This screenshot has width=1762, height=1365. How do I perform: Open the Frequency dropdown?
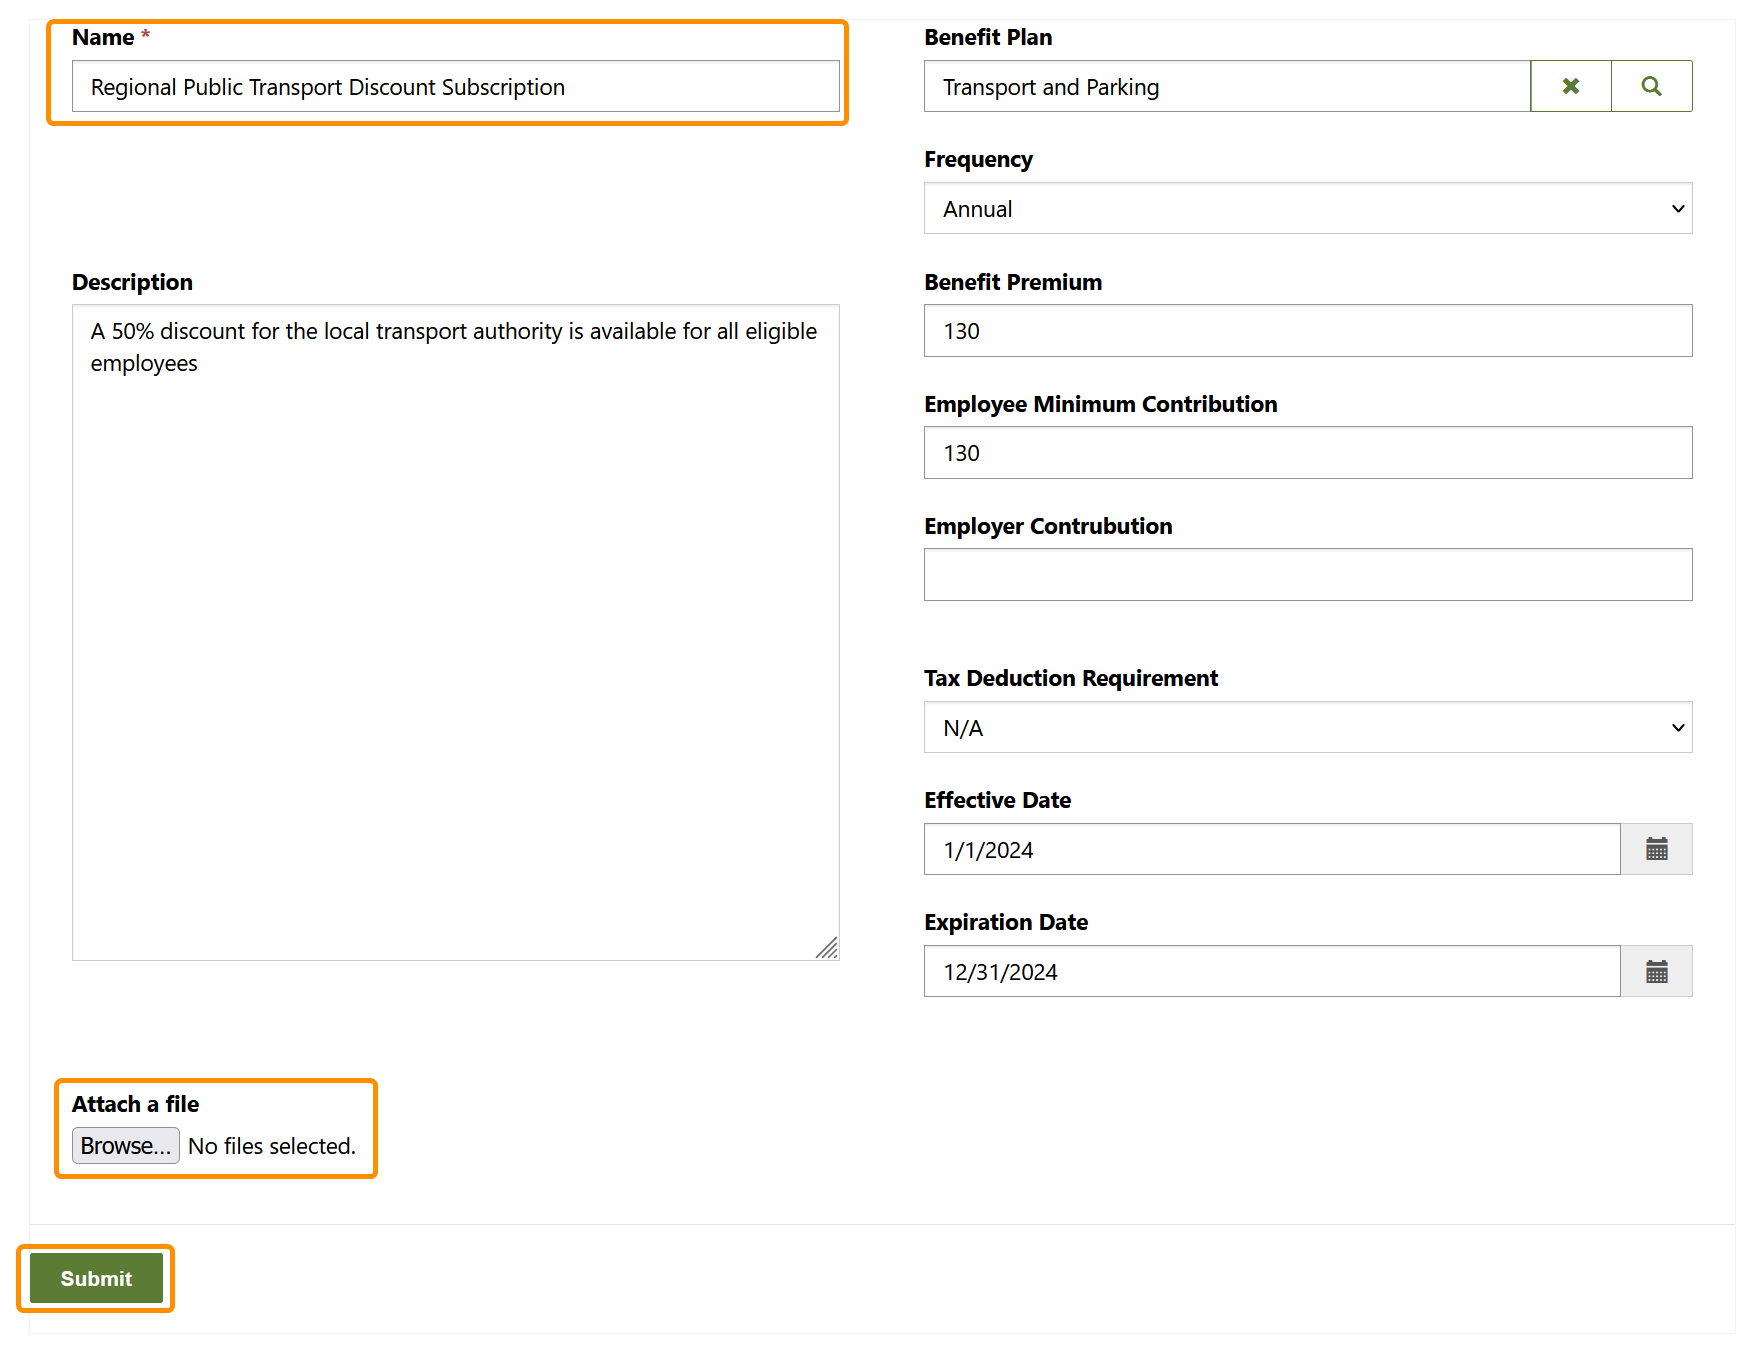1307,209
